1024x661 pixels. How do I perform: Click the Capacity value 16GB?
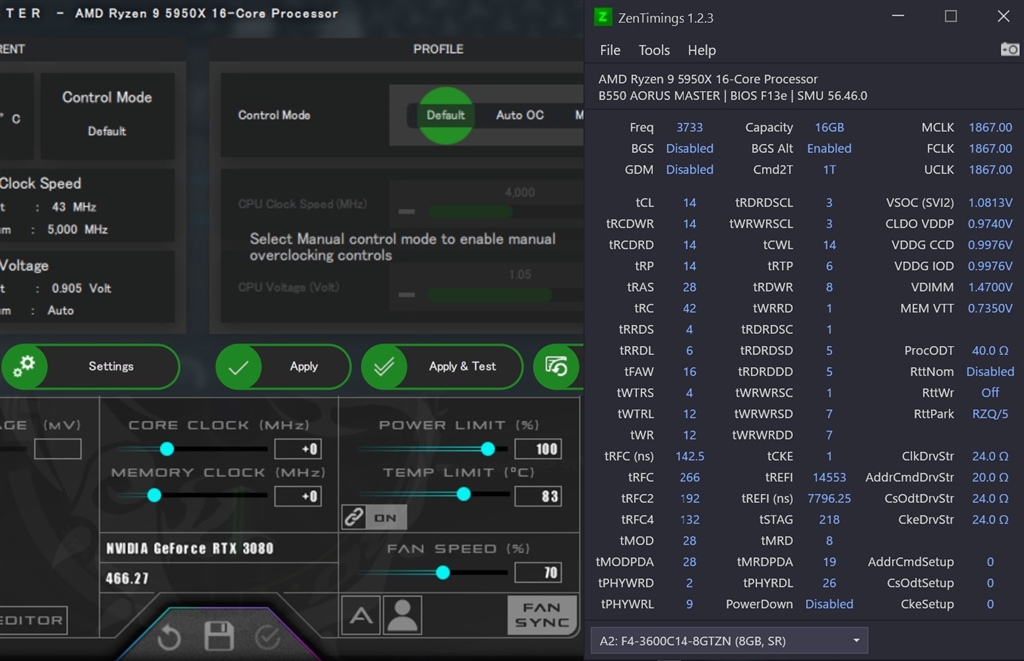click(x=829, y=127)
